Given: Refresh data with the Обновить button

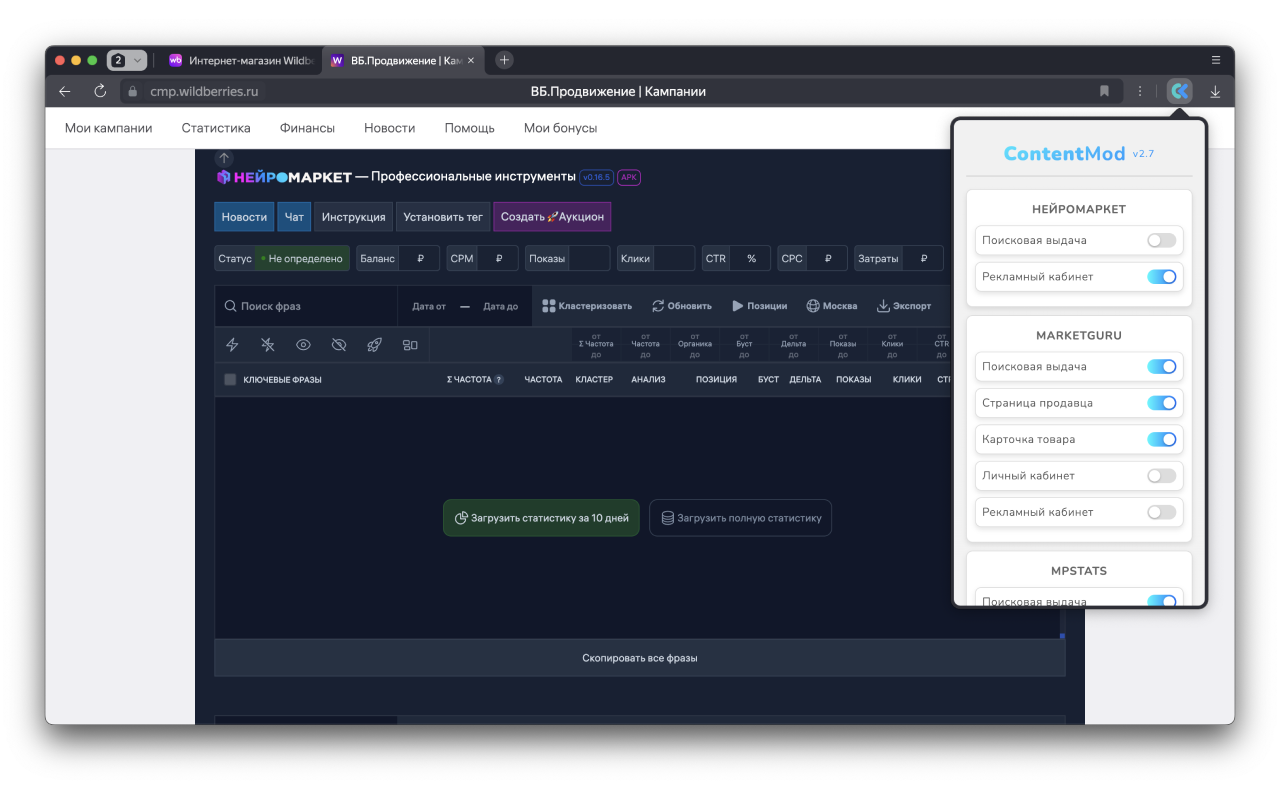Looking at the screenshot, I should click(682, 306).
